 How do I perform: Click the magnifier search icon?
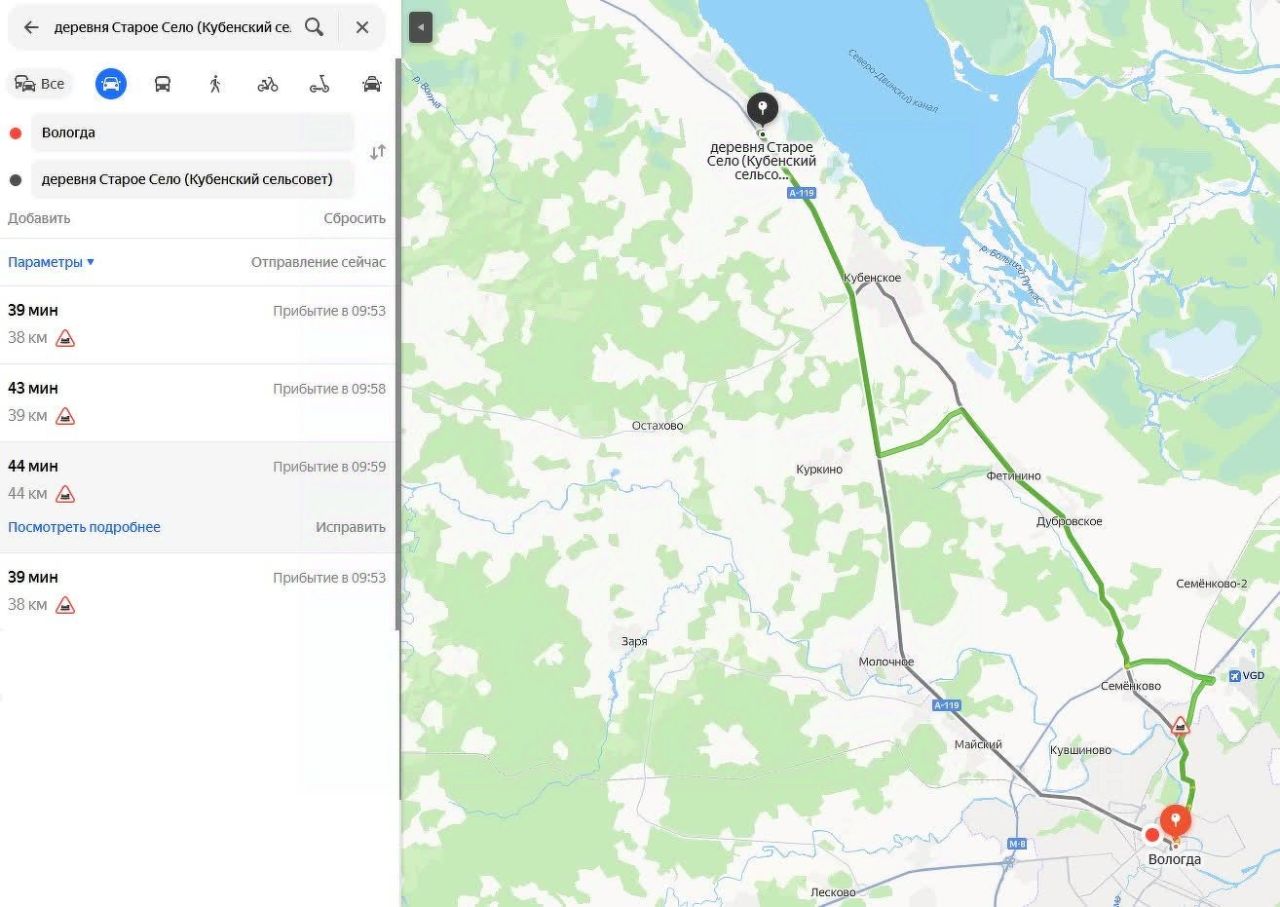coord(314,27)
